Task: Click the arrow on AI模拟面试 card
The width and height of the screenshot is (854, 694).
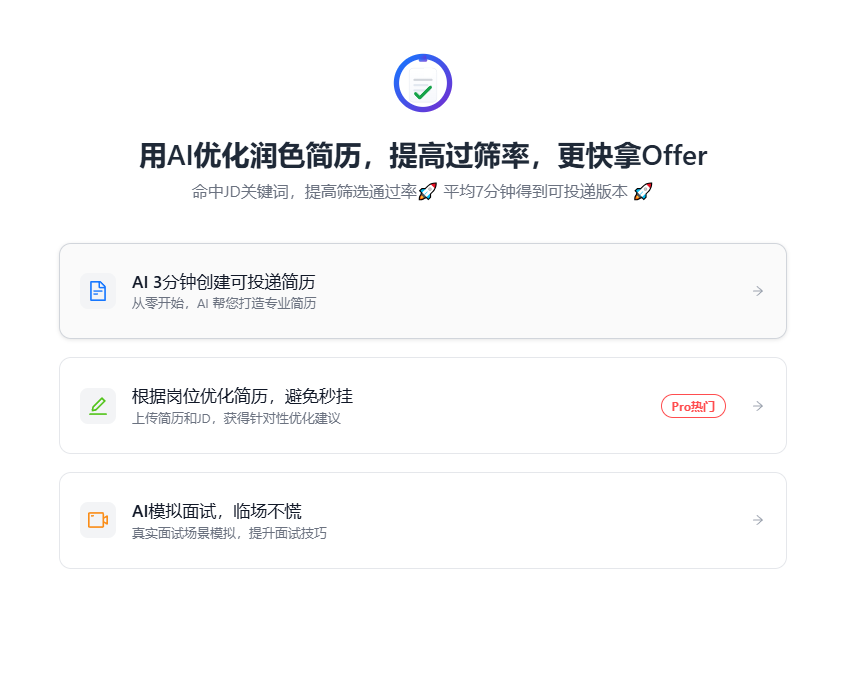Action: pos(758,520)
